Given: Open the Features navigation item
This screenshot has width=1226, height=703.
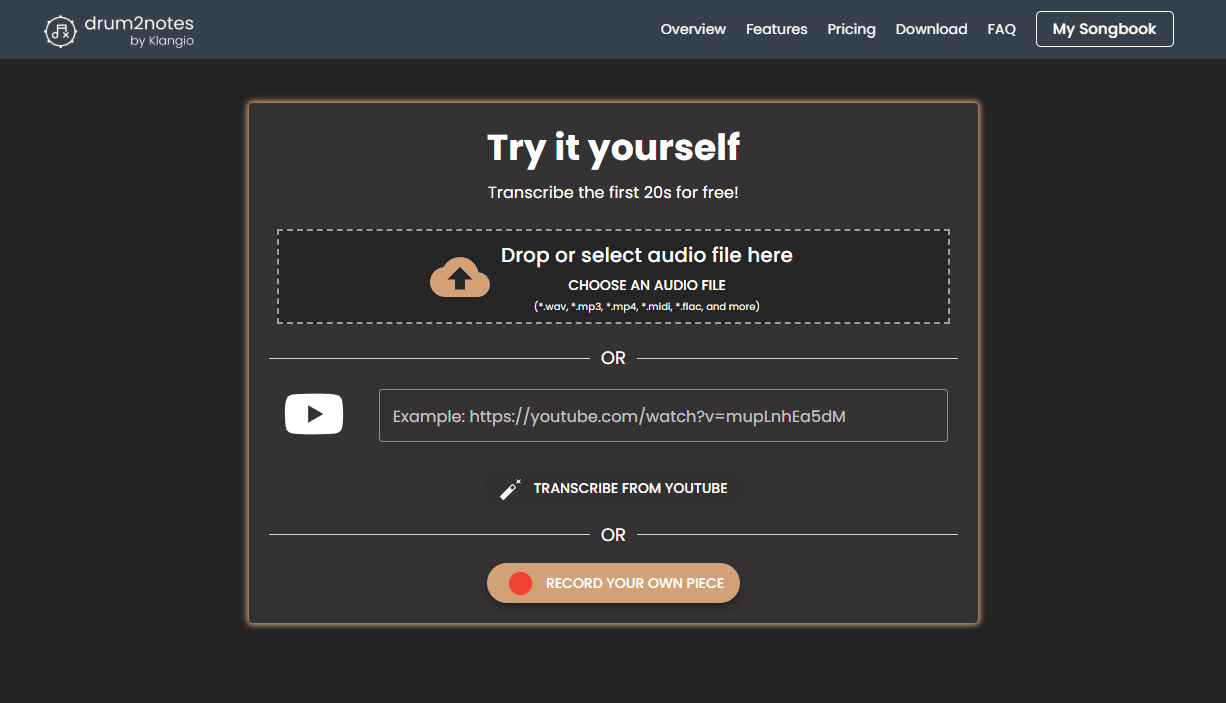Looking at the screenshot, I should (x=776, y=29).
